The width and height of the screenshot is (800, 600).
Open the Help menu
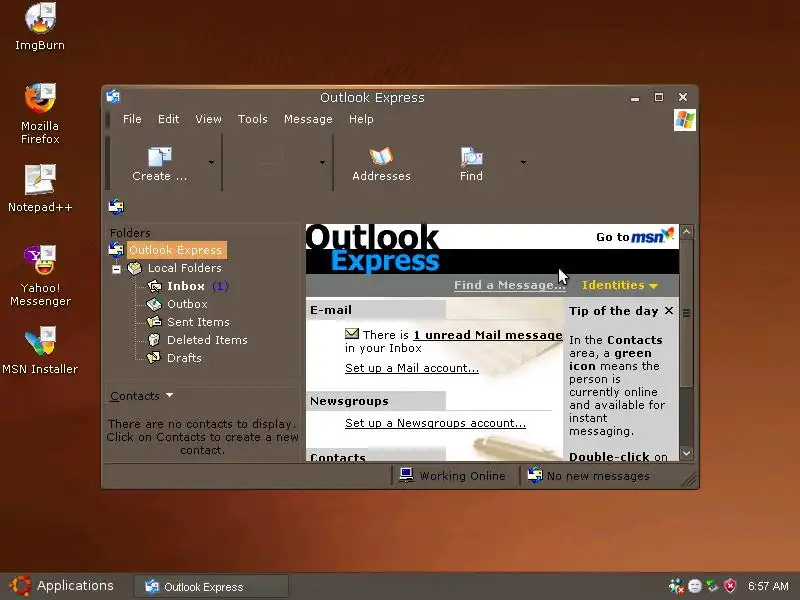(x=361, y=119)
